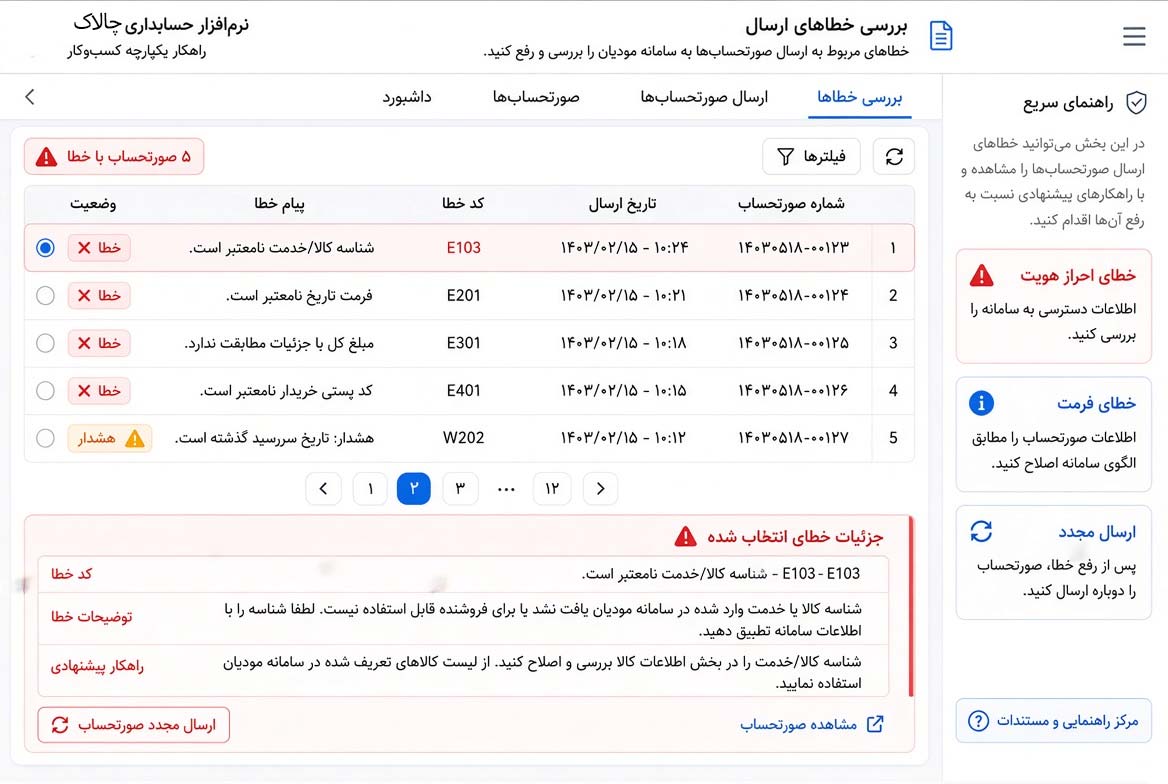Click the W202 warning code cell

click(x=463, y=438)
